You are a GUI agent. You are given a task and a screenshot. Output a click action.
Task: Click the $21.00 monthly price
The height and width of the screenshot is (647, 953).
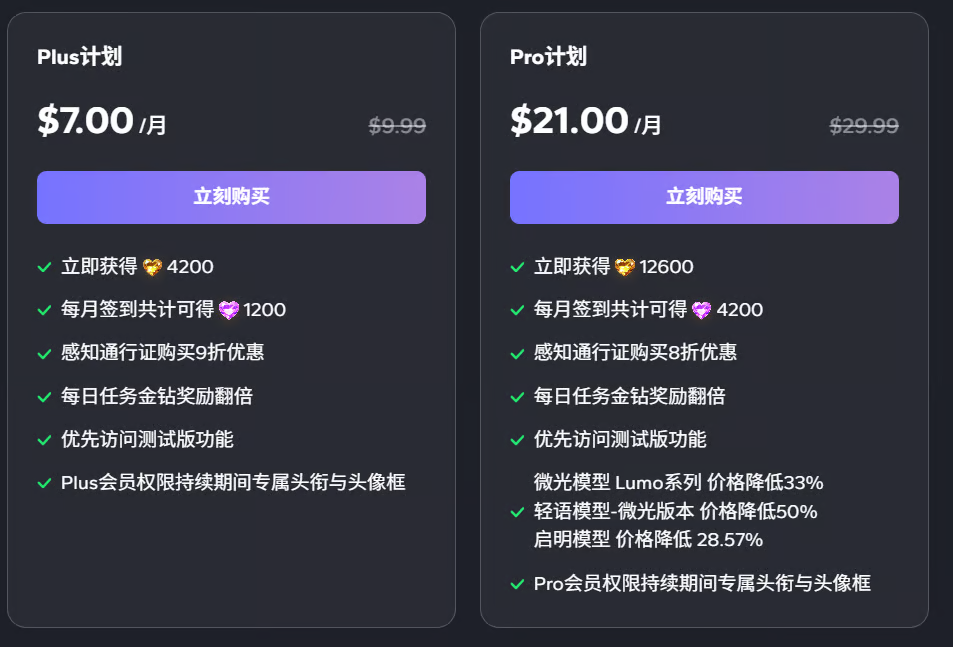(570, 121)
